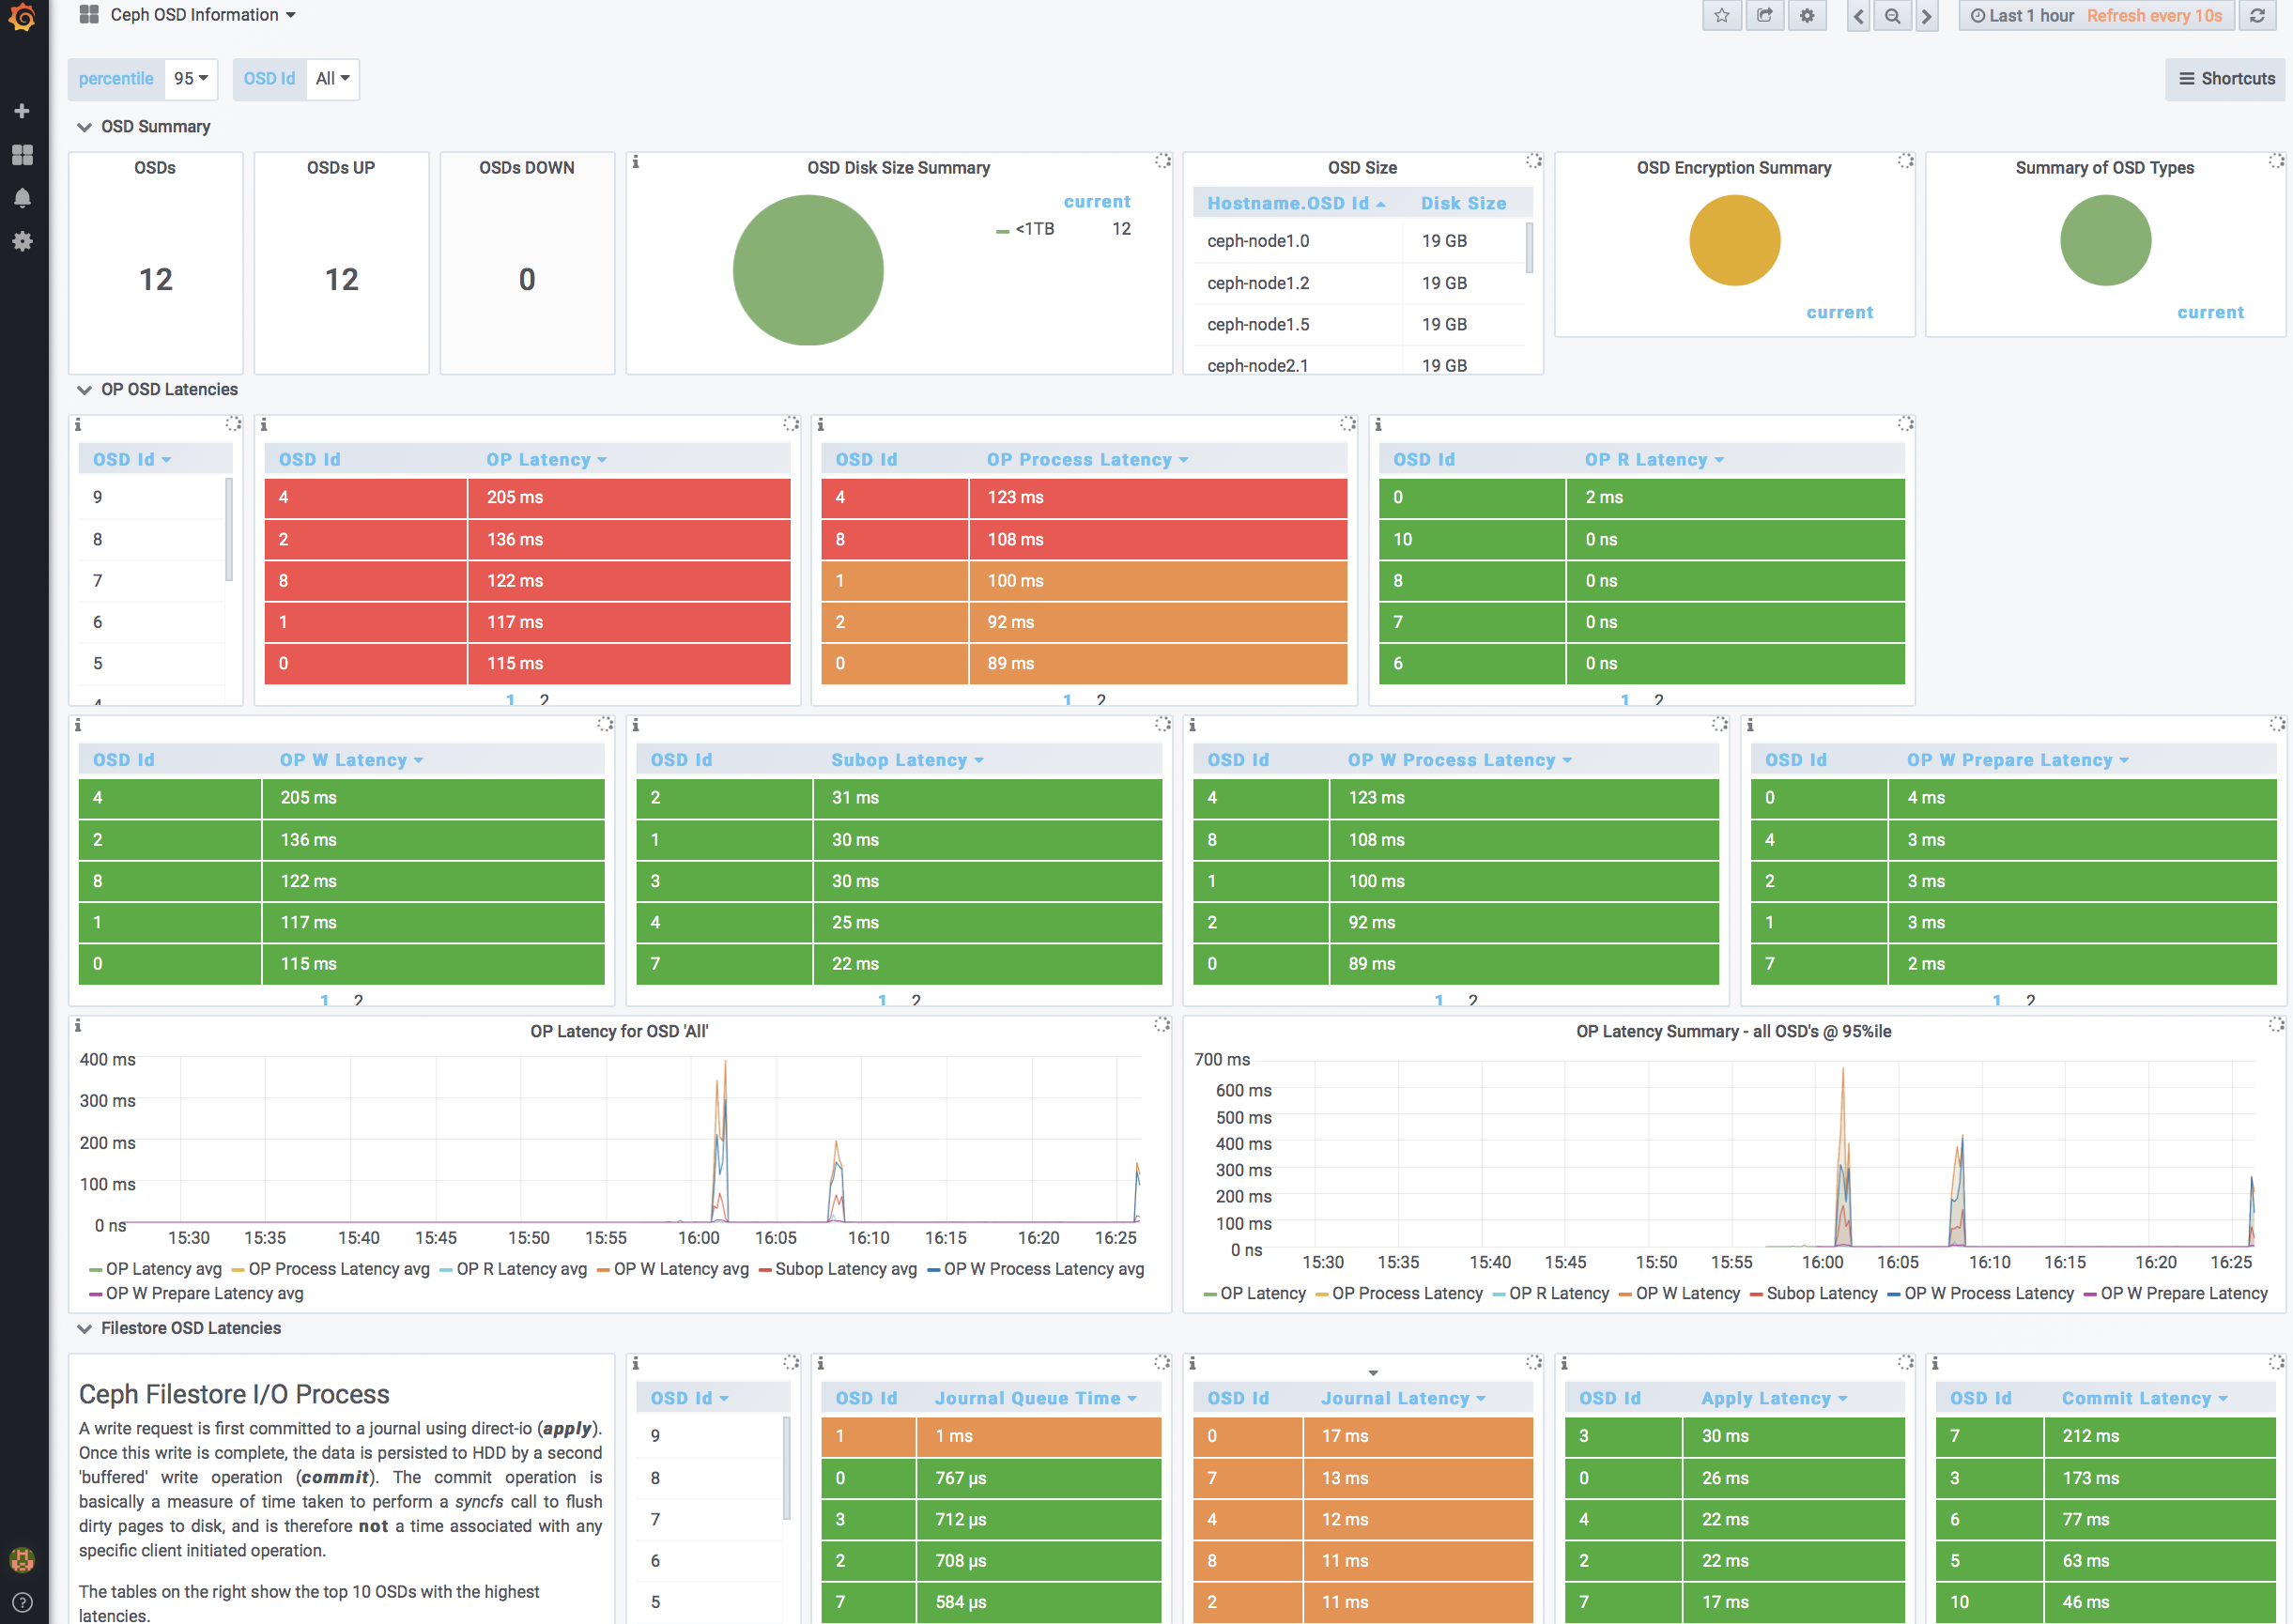
Task: Click the Create plus icon in the sidebar
Action: [22, 110]
